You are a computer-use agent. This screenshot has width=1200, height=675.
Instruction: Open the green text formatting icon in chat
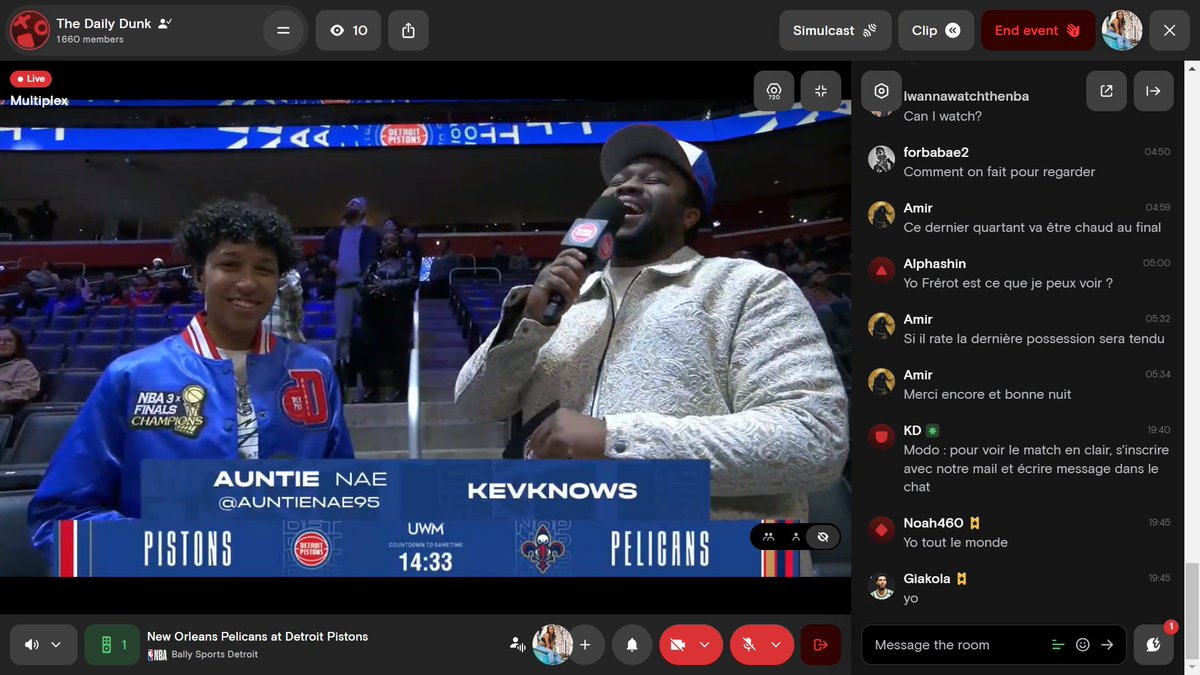[1058, 645]
